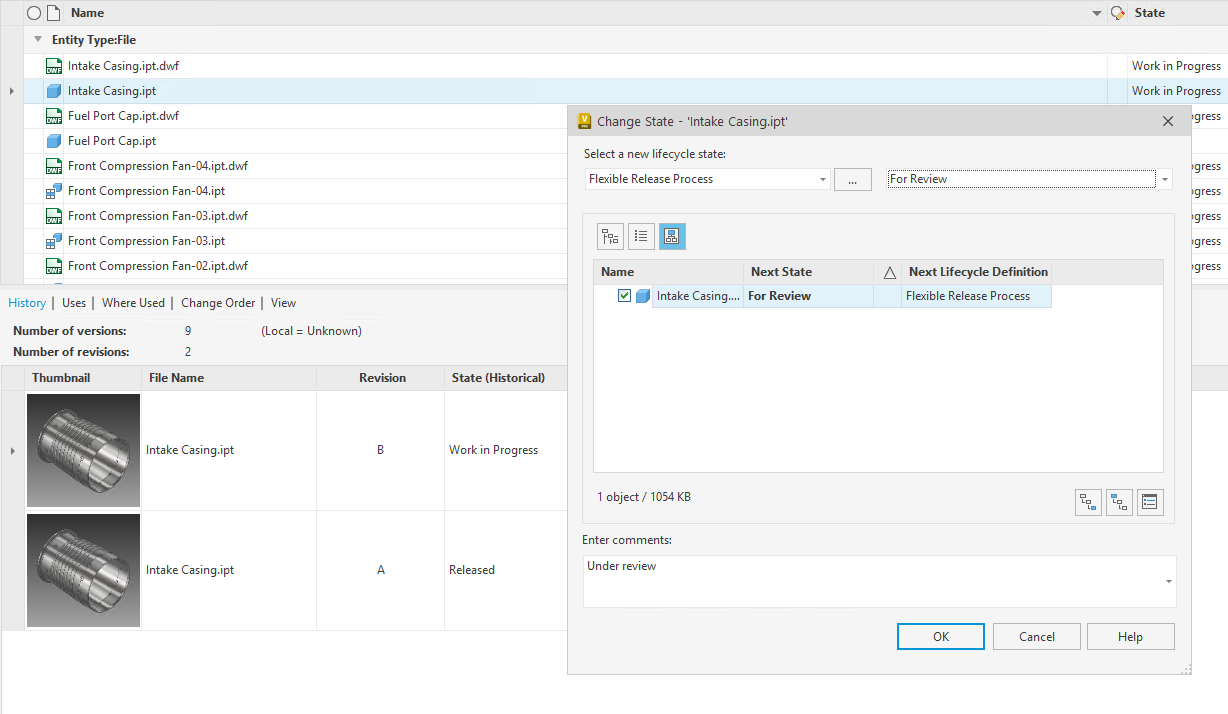Collapse the Entity Type:File group
Image resolution: width=1228 pixels, height=714 pixels.
[x=37, y=39]
